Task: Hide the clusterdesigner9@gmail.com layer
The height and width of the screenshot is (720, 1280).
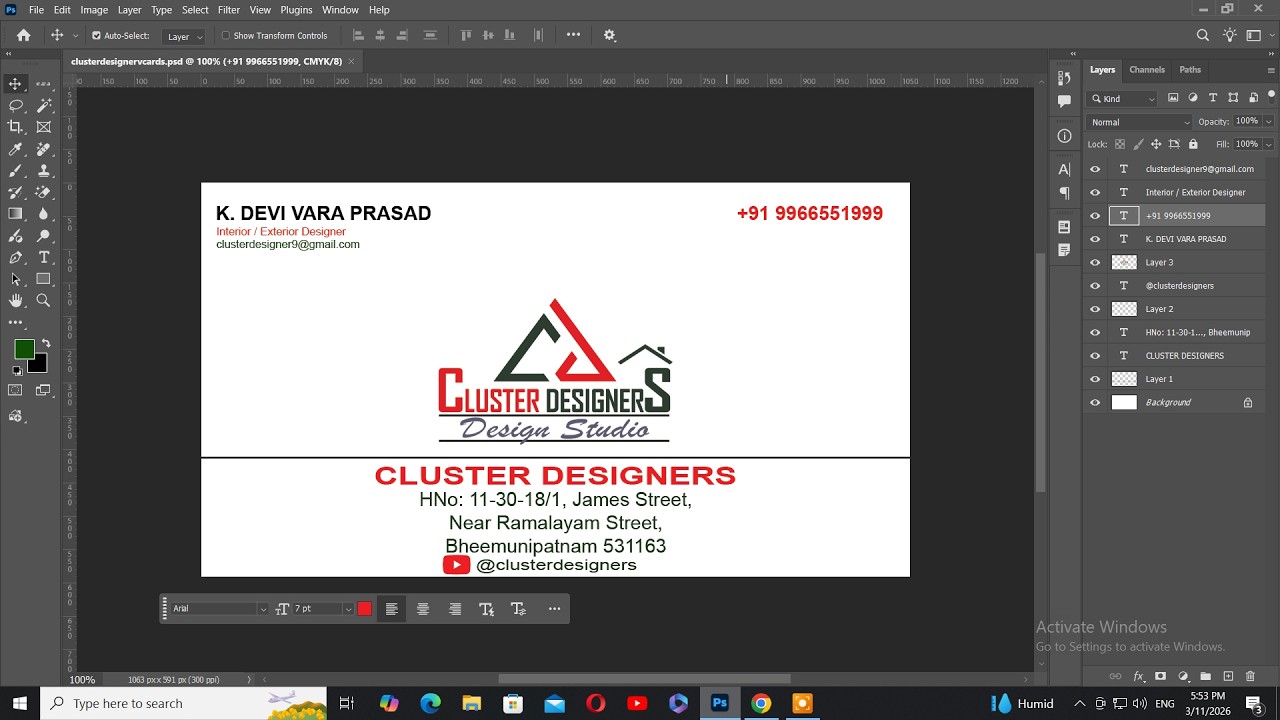Action: click(1095, 169)
